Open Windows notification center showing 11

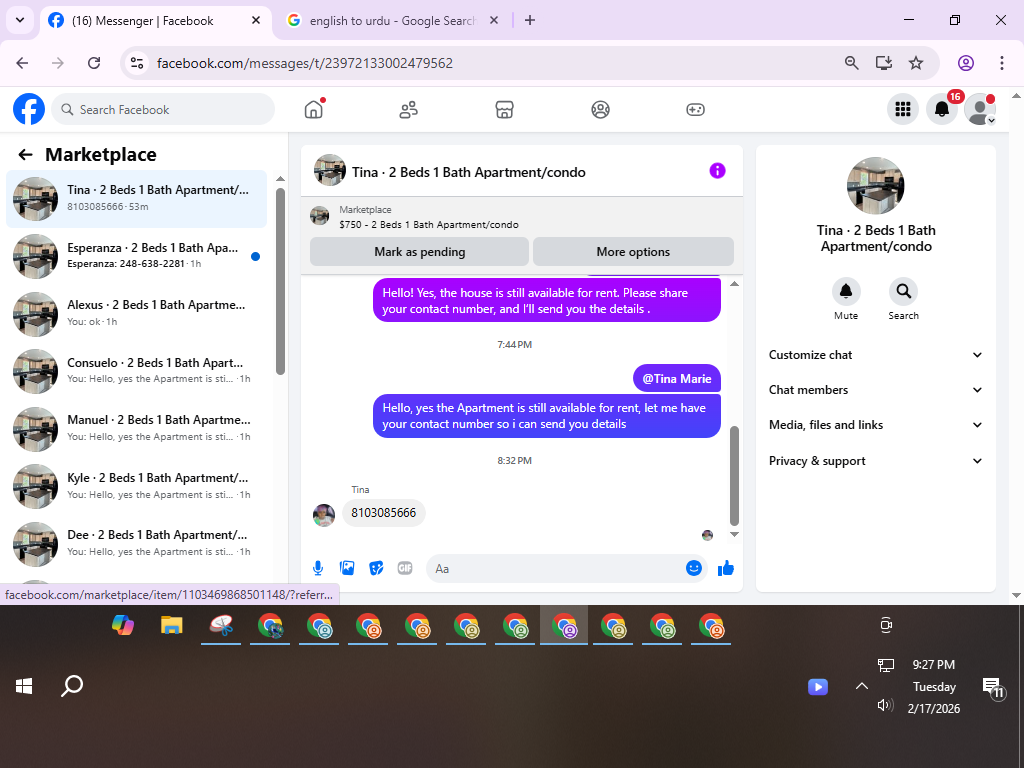point(993,687)
